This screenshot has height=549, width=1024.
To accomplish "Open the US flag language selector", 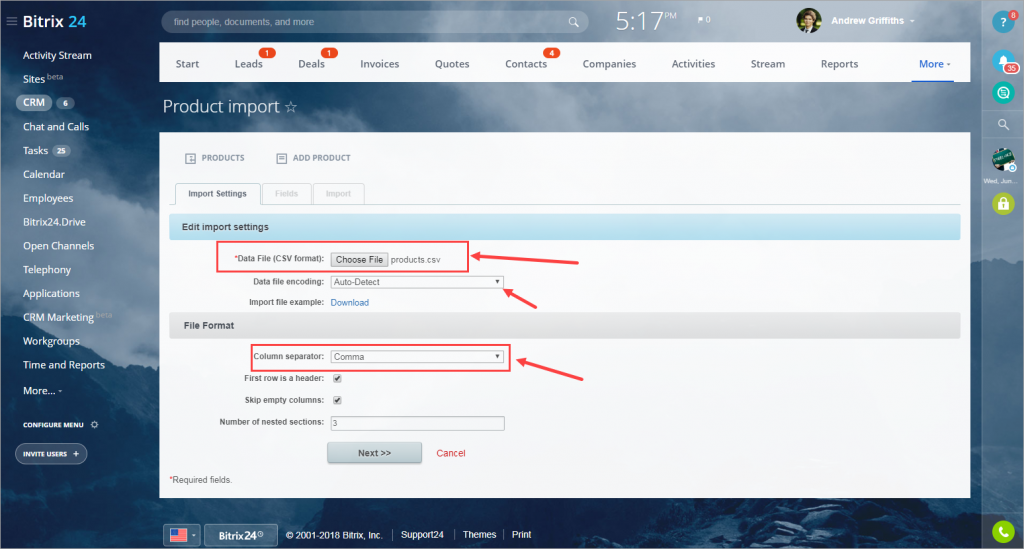I will click(x=182, y=535).
